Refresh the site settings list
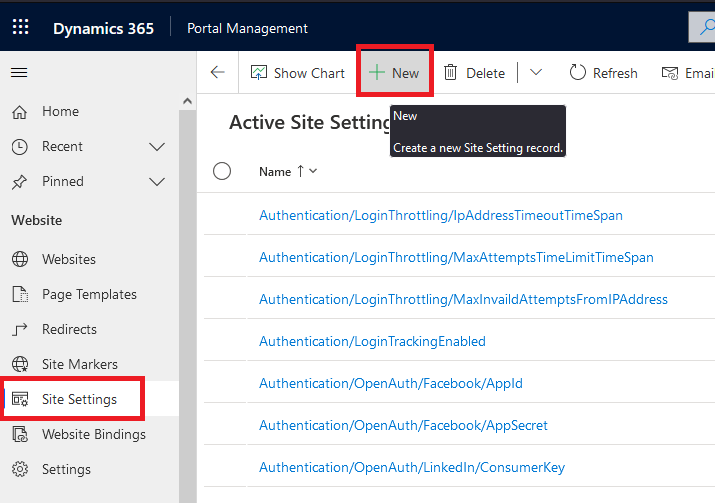The height and width of the screenshot is (503, 715). pos(603,73)
